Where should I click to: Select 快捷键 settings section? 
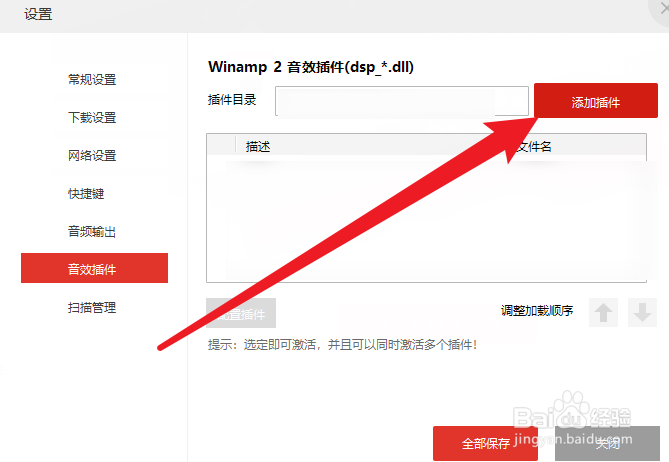[86, 193]
